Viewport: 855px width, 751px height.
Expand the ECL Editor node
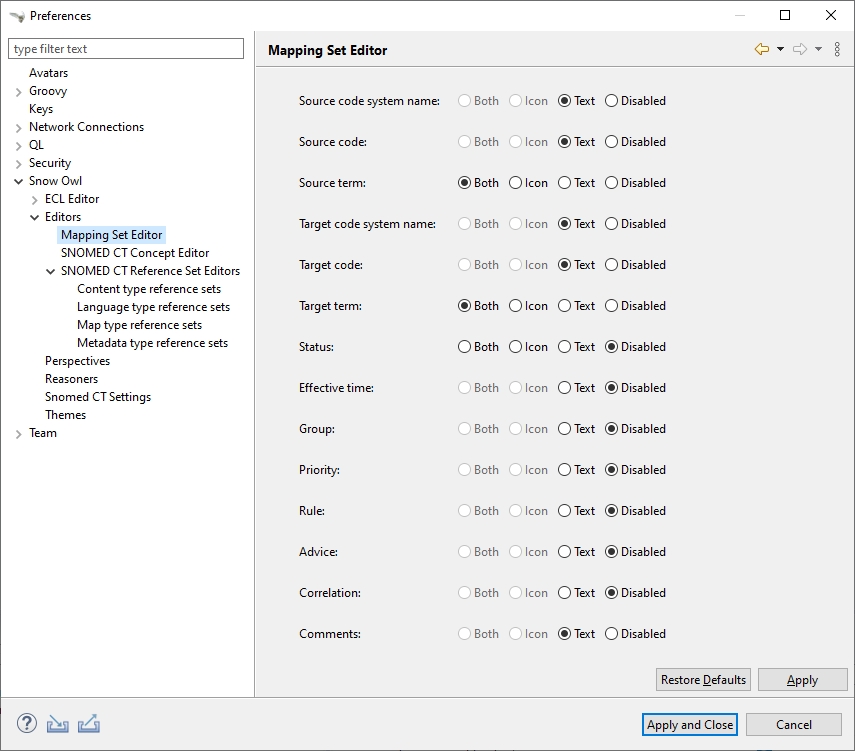pyautogui.click(x=35, y=199)
